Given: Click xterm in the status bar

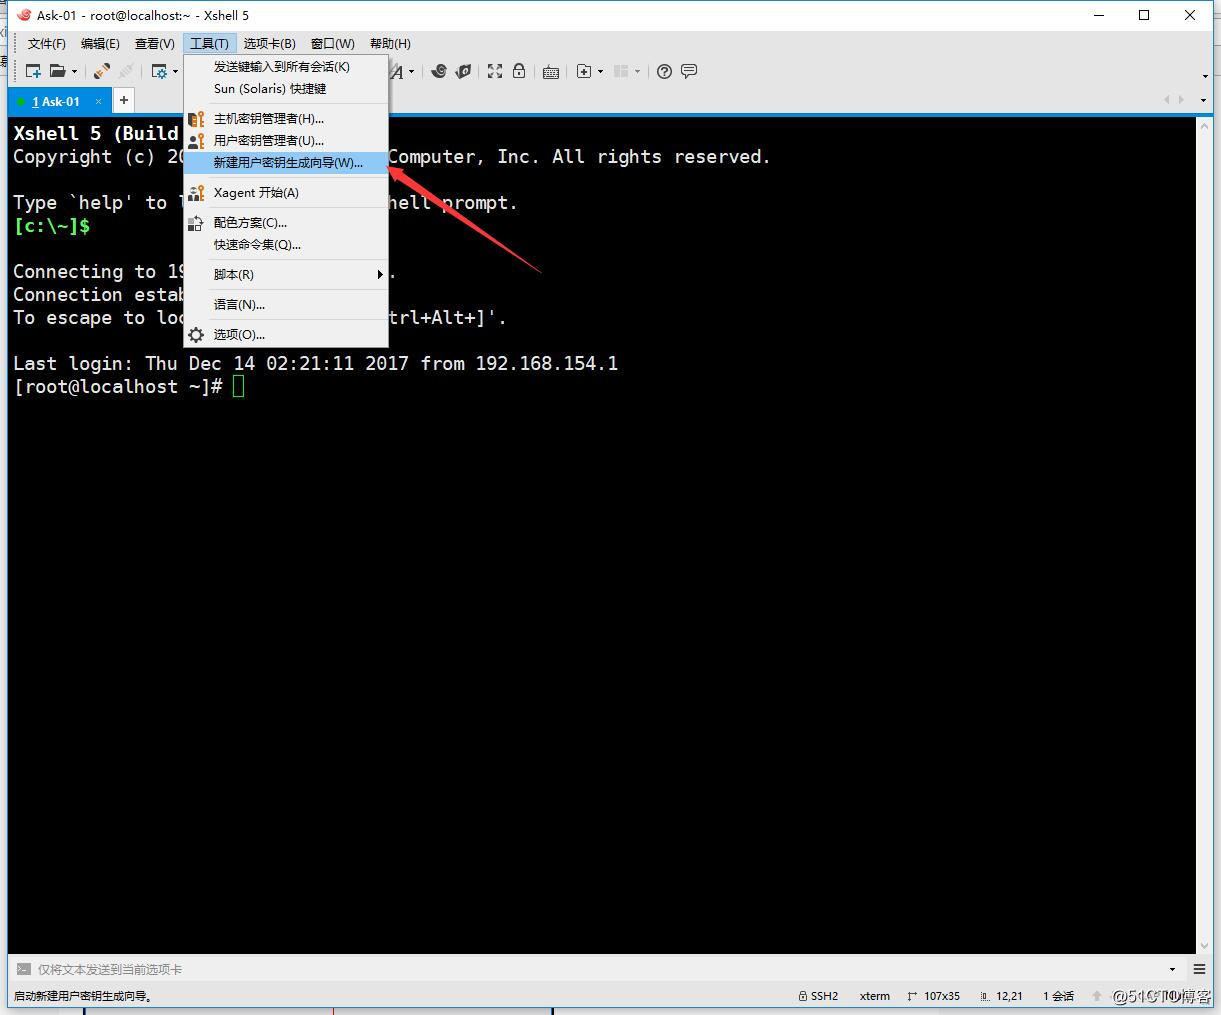Looking at the screenshot, I should tap(875, 996).
